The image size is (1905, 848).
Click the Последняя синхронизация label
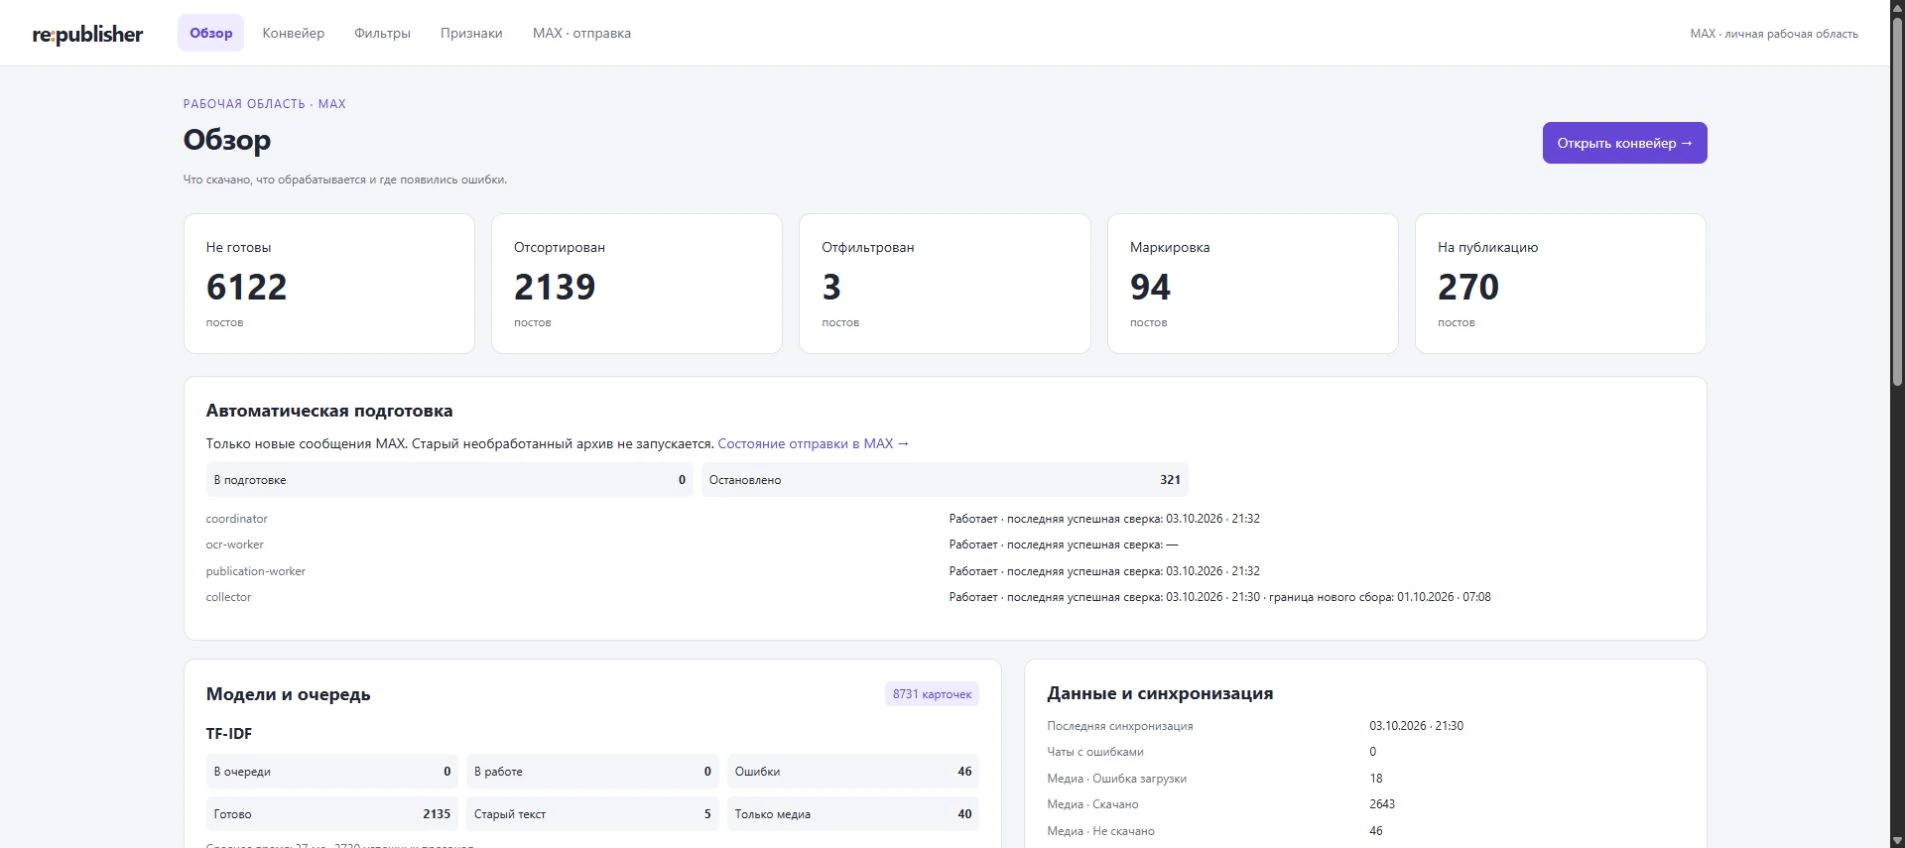1120,726
